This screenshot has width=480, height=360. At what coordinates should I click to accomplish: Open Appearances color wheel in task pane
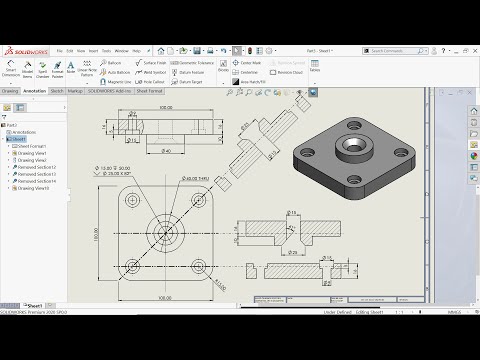point(474,156)
